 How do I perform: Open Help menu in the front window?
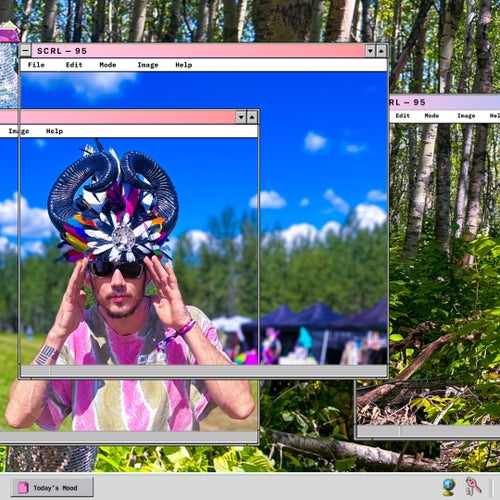pyautogui.click(x=54, y=131)
